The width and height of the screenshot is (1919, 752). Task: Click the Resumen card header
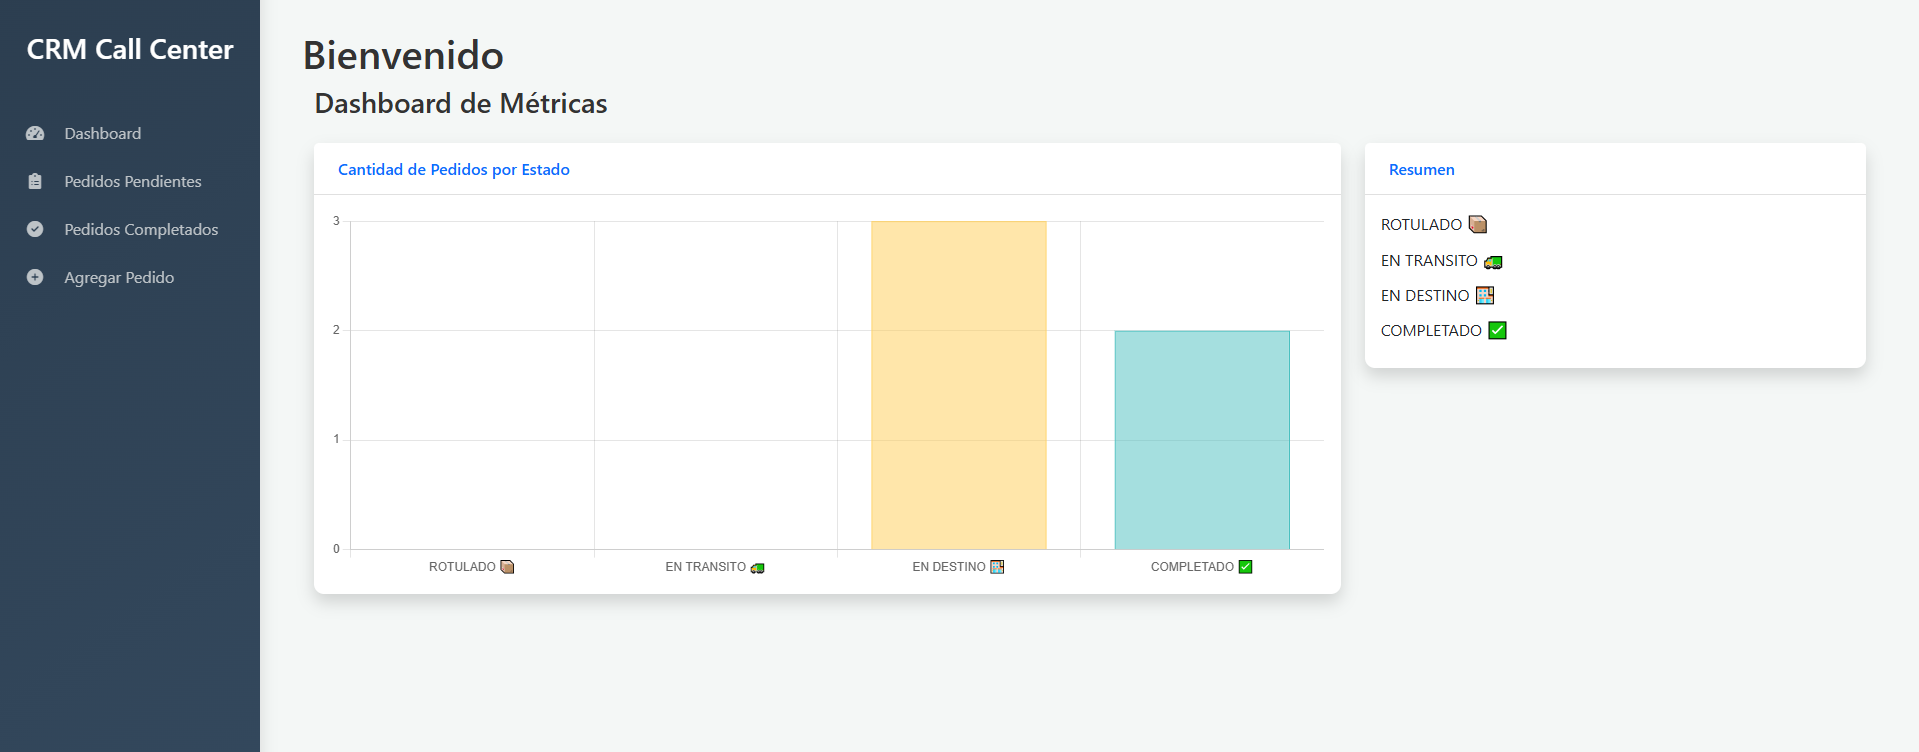[1421, 169]
